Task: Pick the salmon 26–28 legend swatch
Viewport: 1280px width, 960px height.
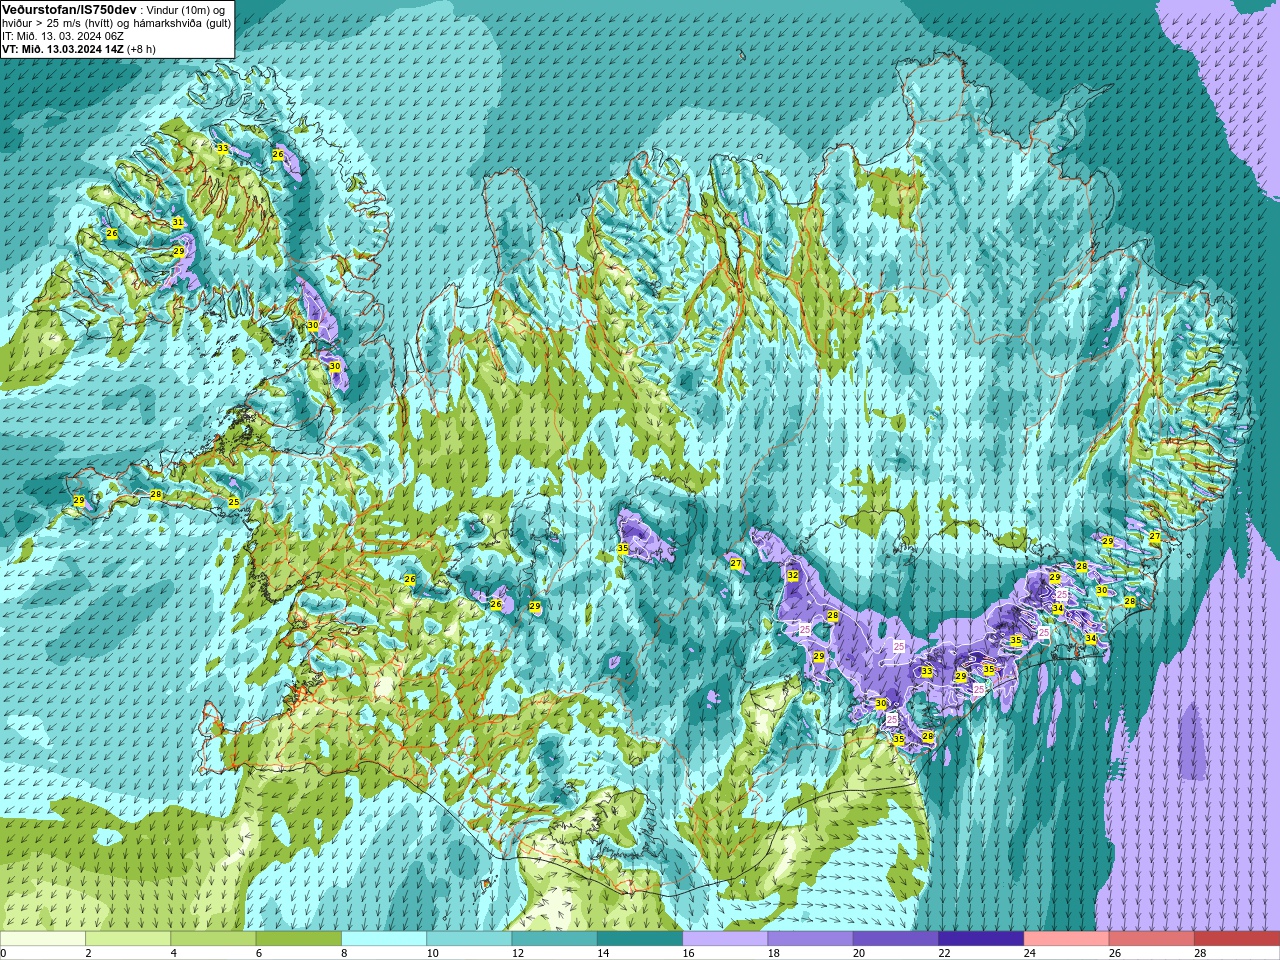Action: [1152, 939]
